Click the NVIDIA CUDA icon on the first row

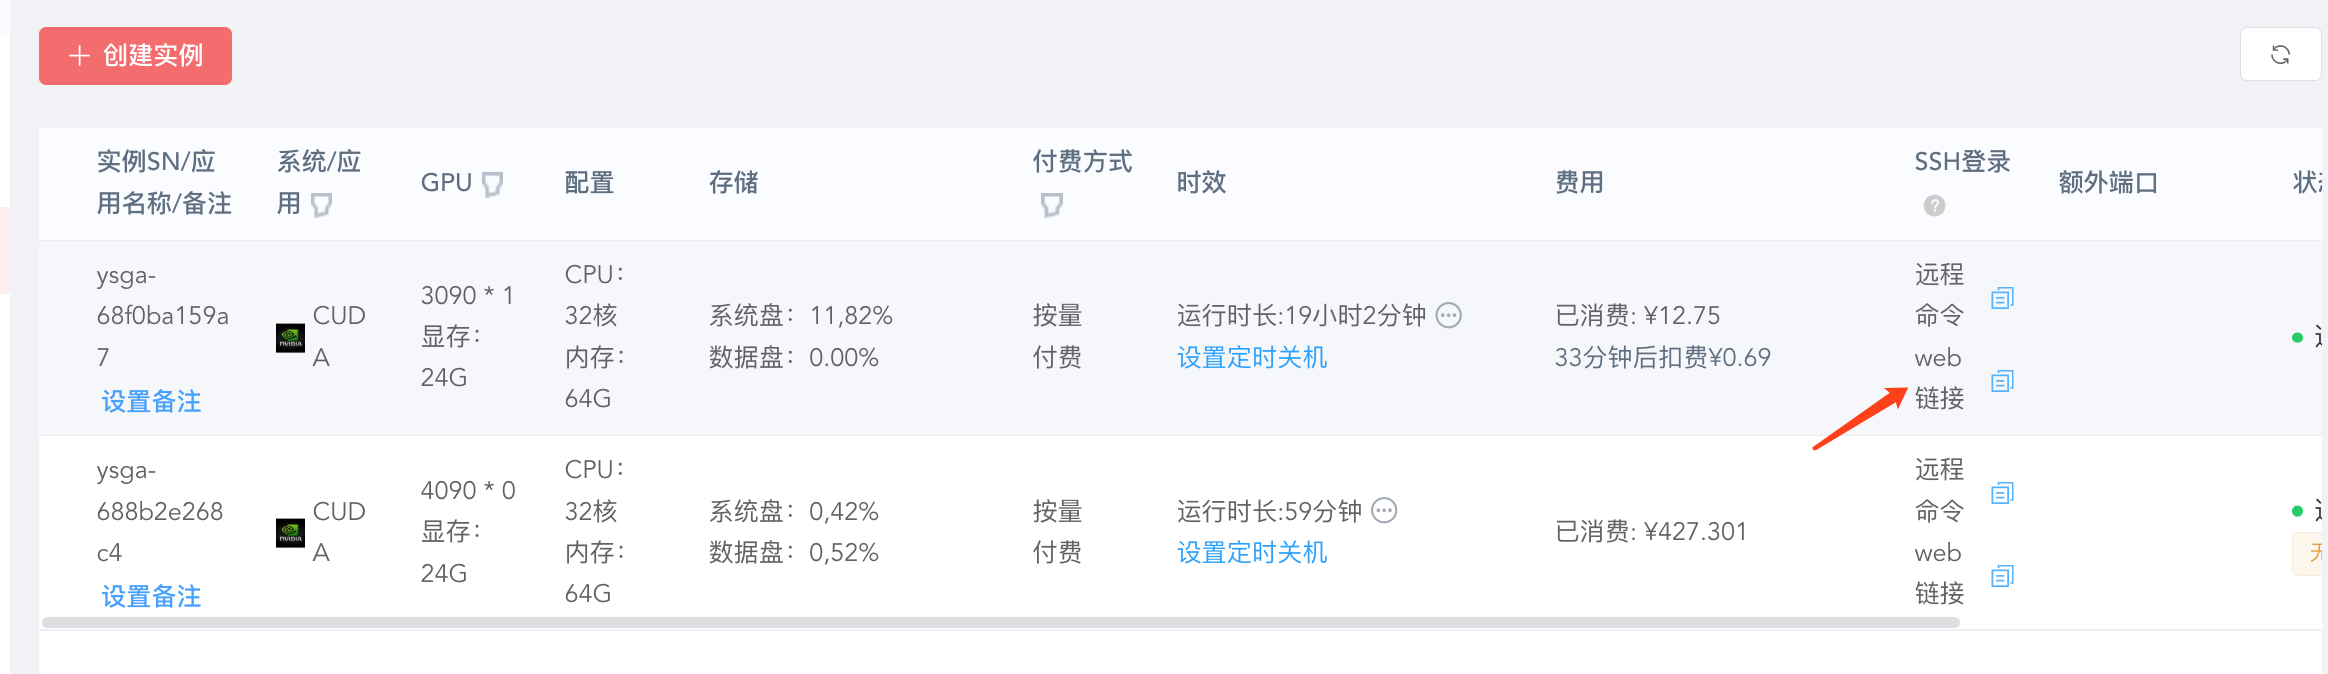(291, 338)
